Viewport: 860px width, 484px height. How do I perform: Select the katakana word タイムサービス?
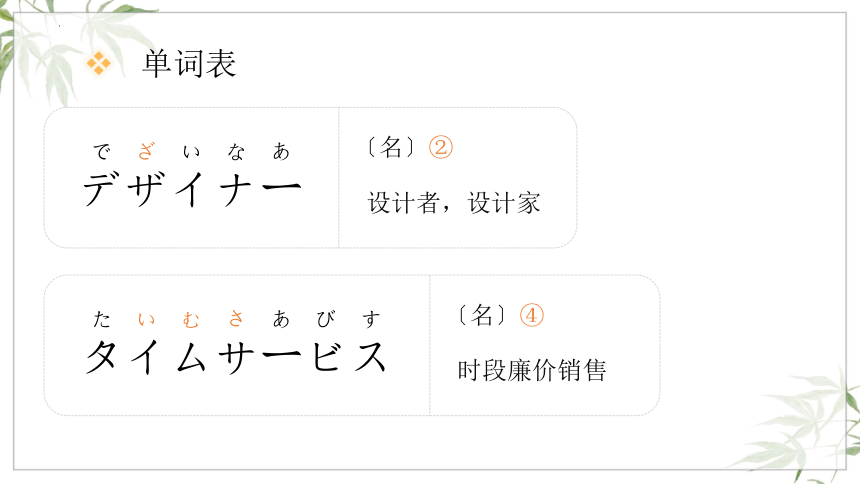[237, 357]
